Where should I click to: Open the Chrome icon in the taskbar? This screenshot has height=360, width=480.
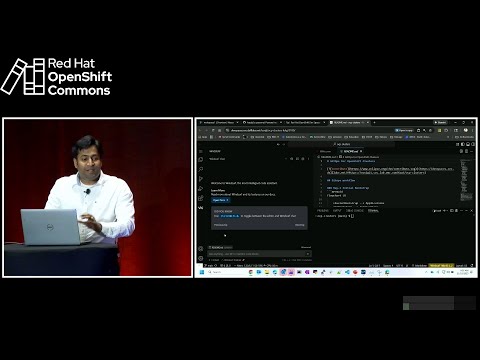(x=251, y=272)
